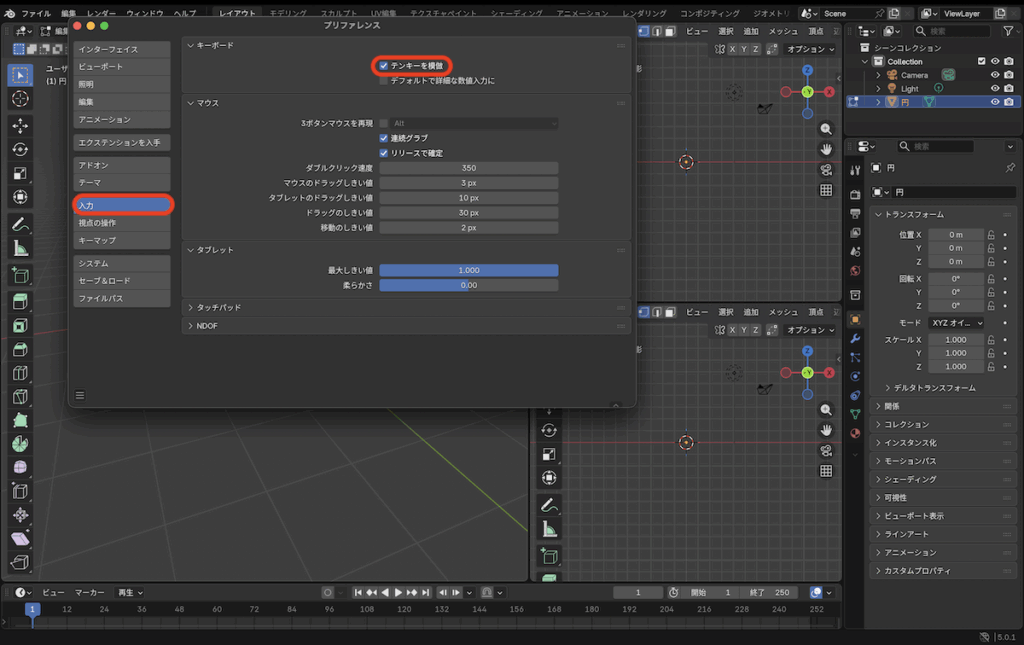1024x645 pixels.
Task: Hide the Camera object using its eye icon
Action: (995, 75)
